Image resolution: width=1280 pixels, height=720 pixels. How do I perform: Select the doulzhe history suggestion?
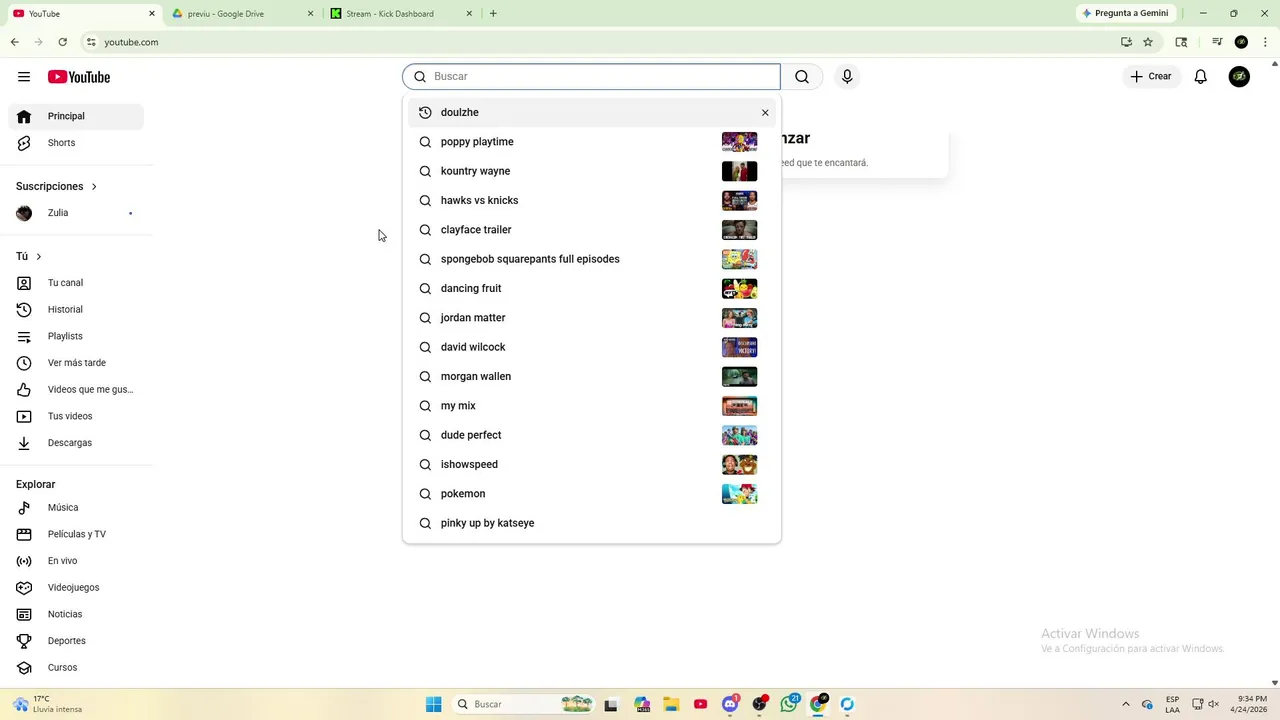(591, 113)
